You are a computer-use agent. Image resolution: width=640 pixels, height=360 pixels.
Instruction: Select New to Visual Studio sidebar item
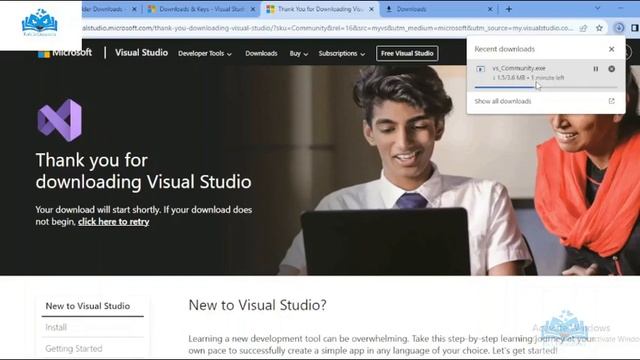pyautogui.click(x=88, y=306)
